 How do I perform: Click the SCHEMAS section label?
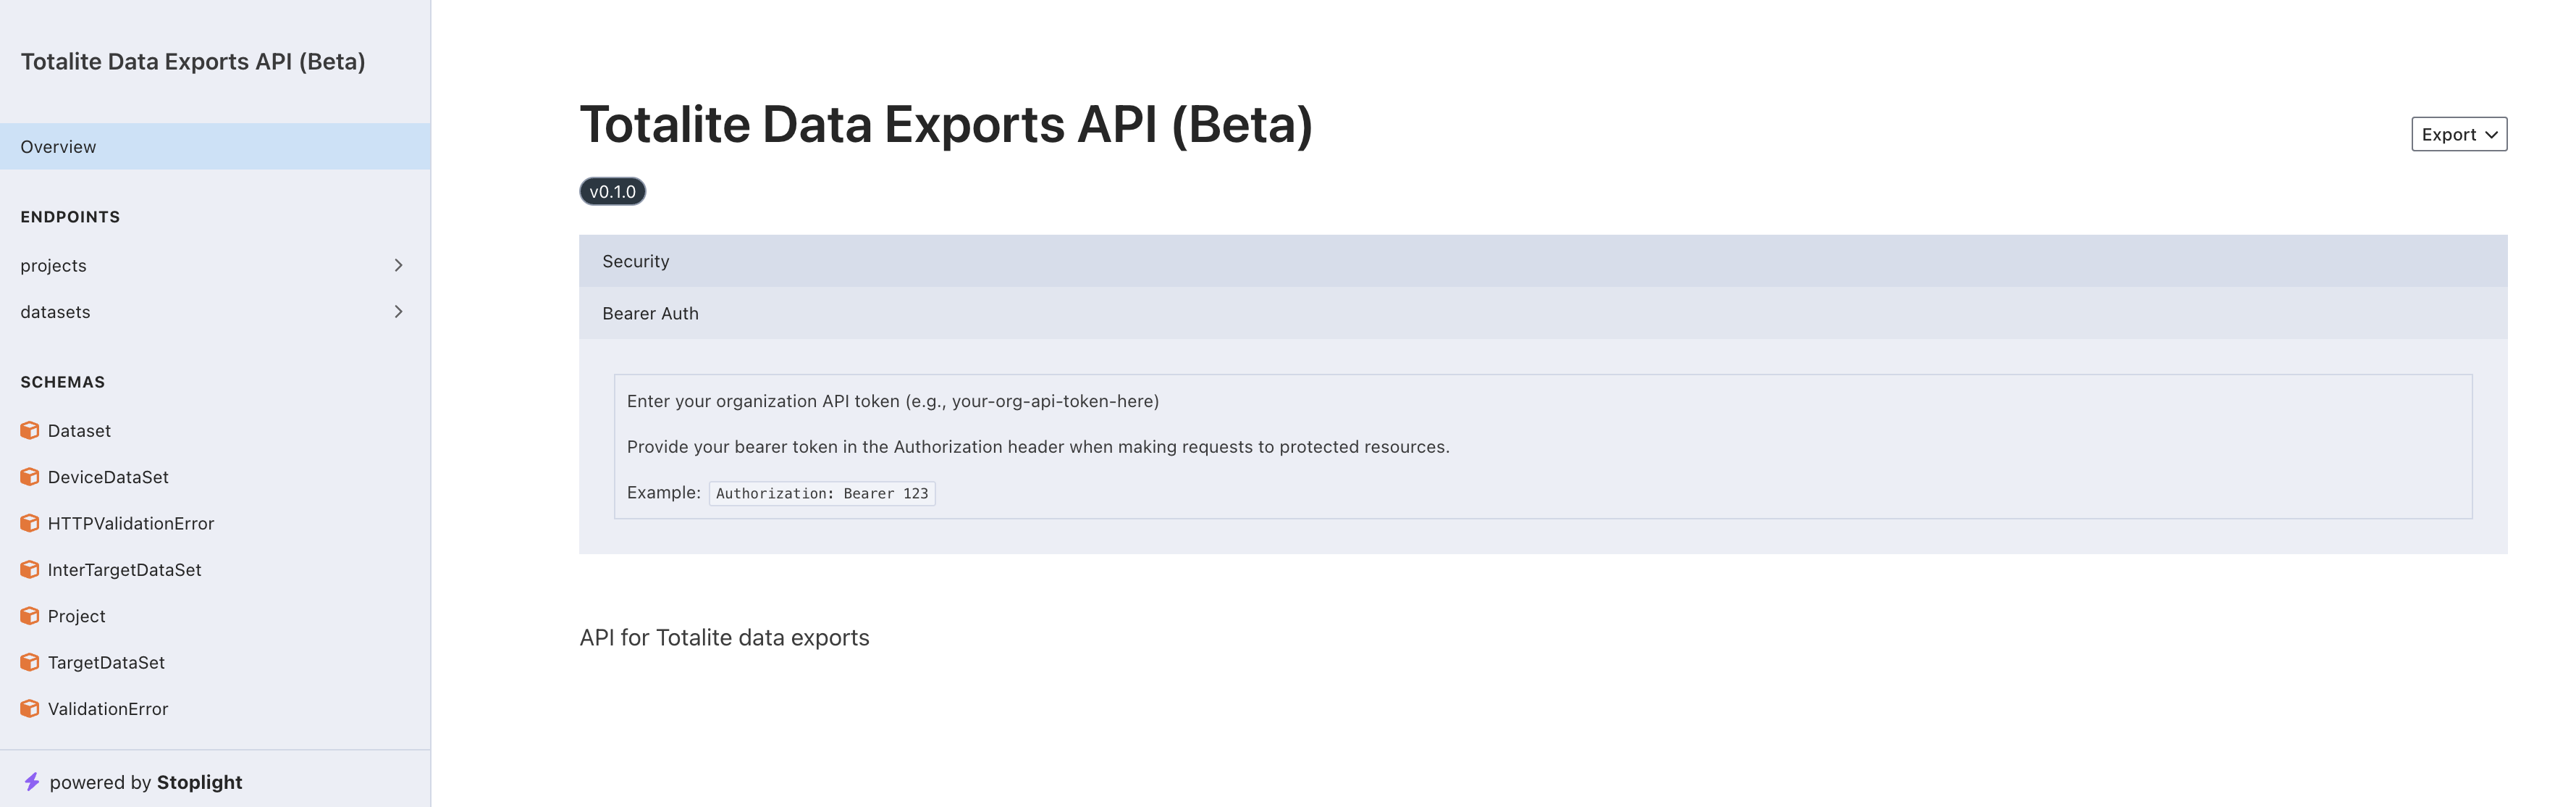point(62,382)
